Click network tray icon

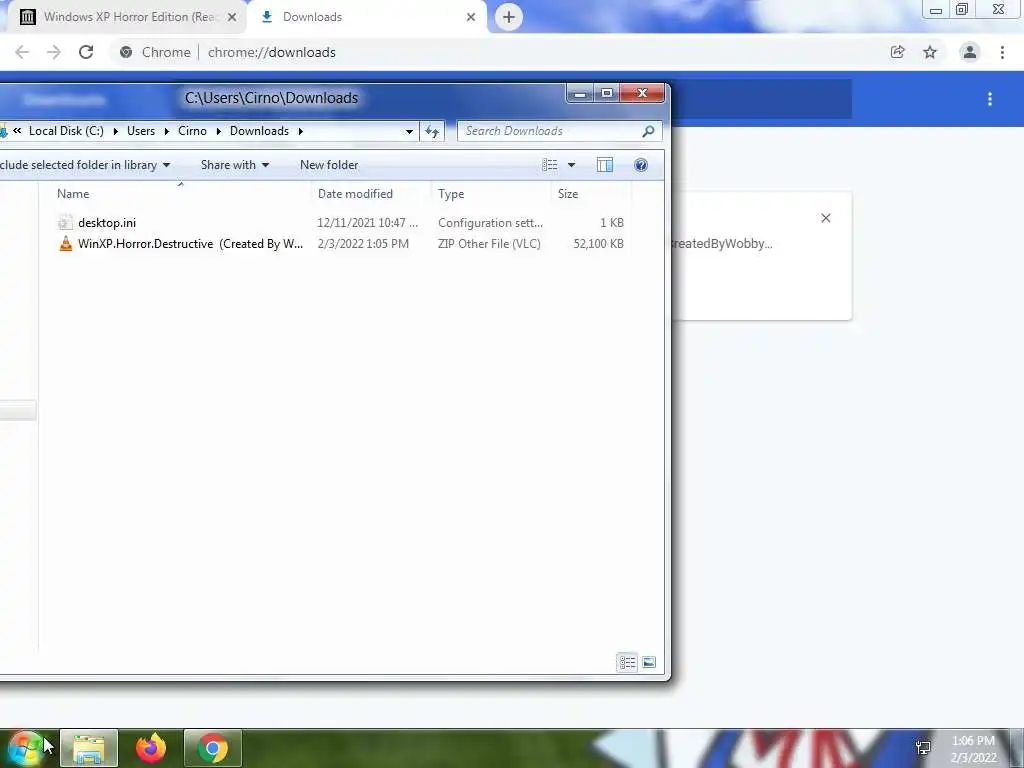[923, 748]
